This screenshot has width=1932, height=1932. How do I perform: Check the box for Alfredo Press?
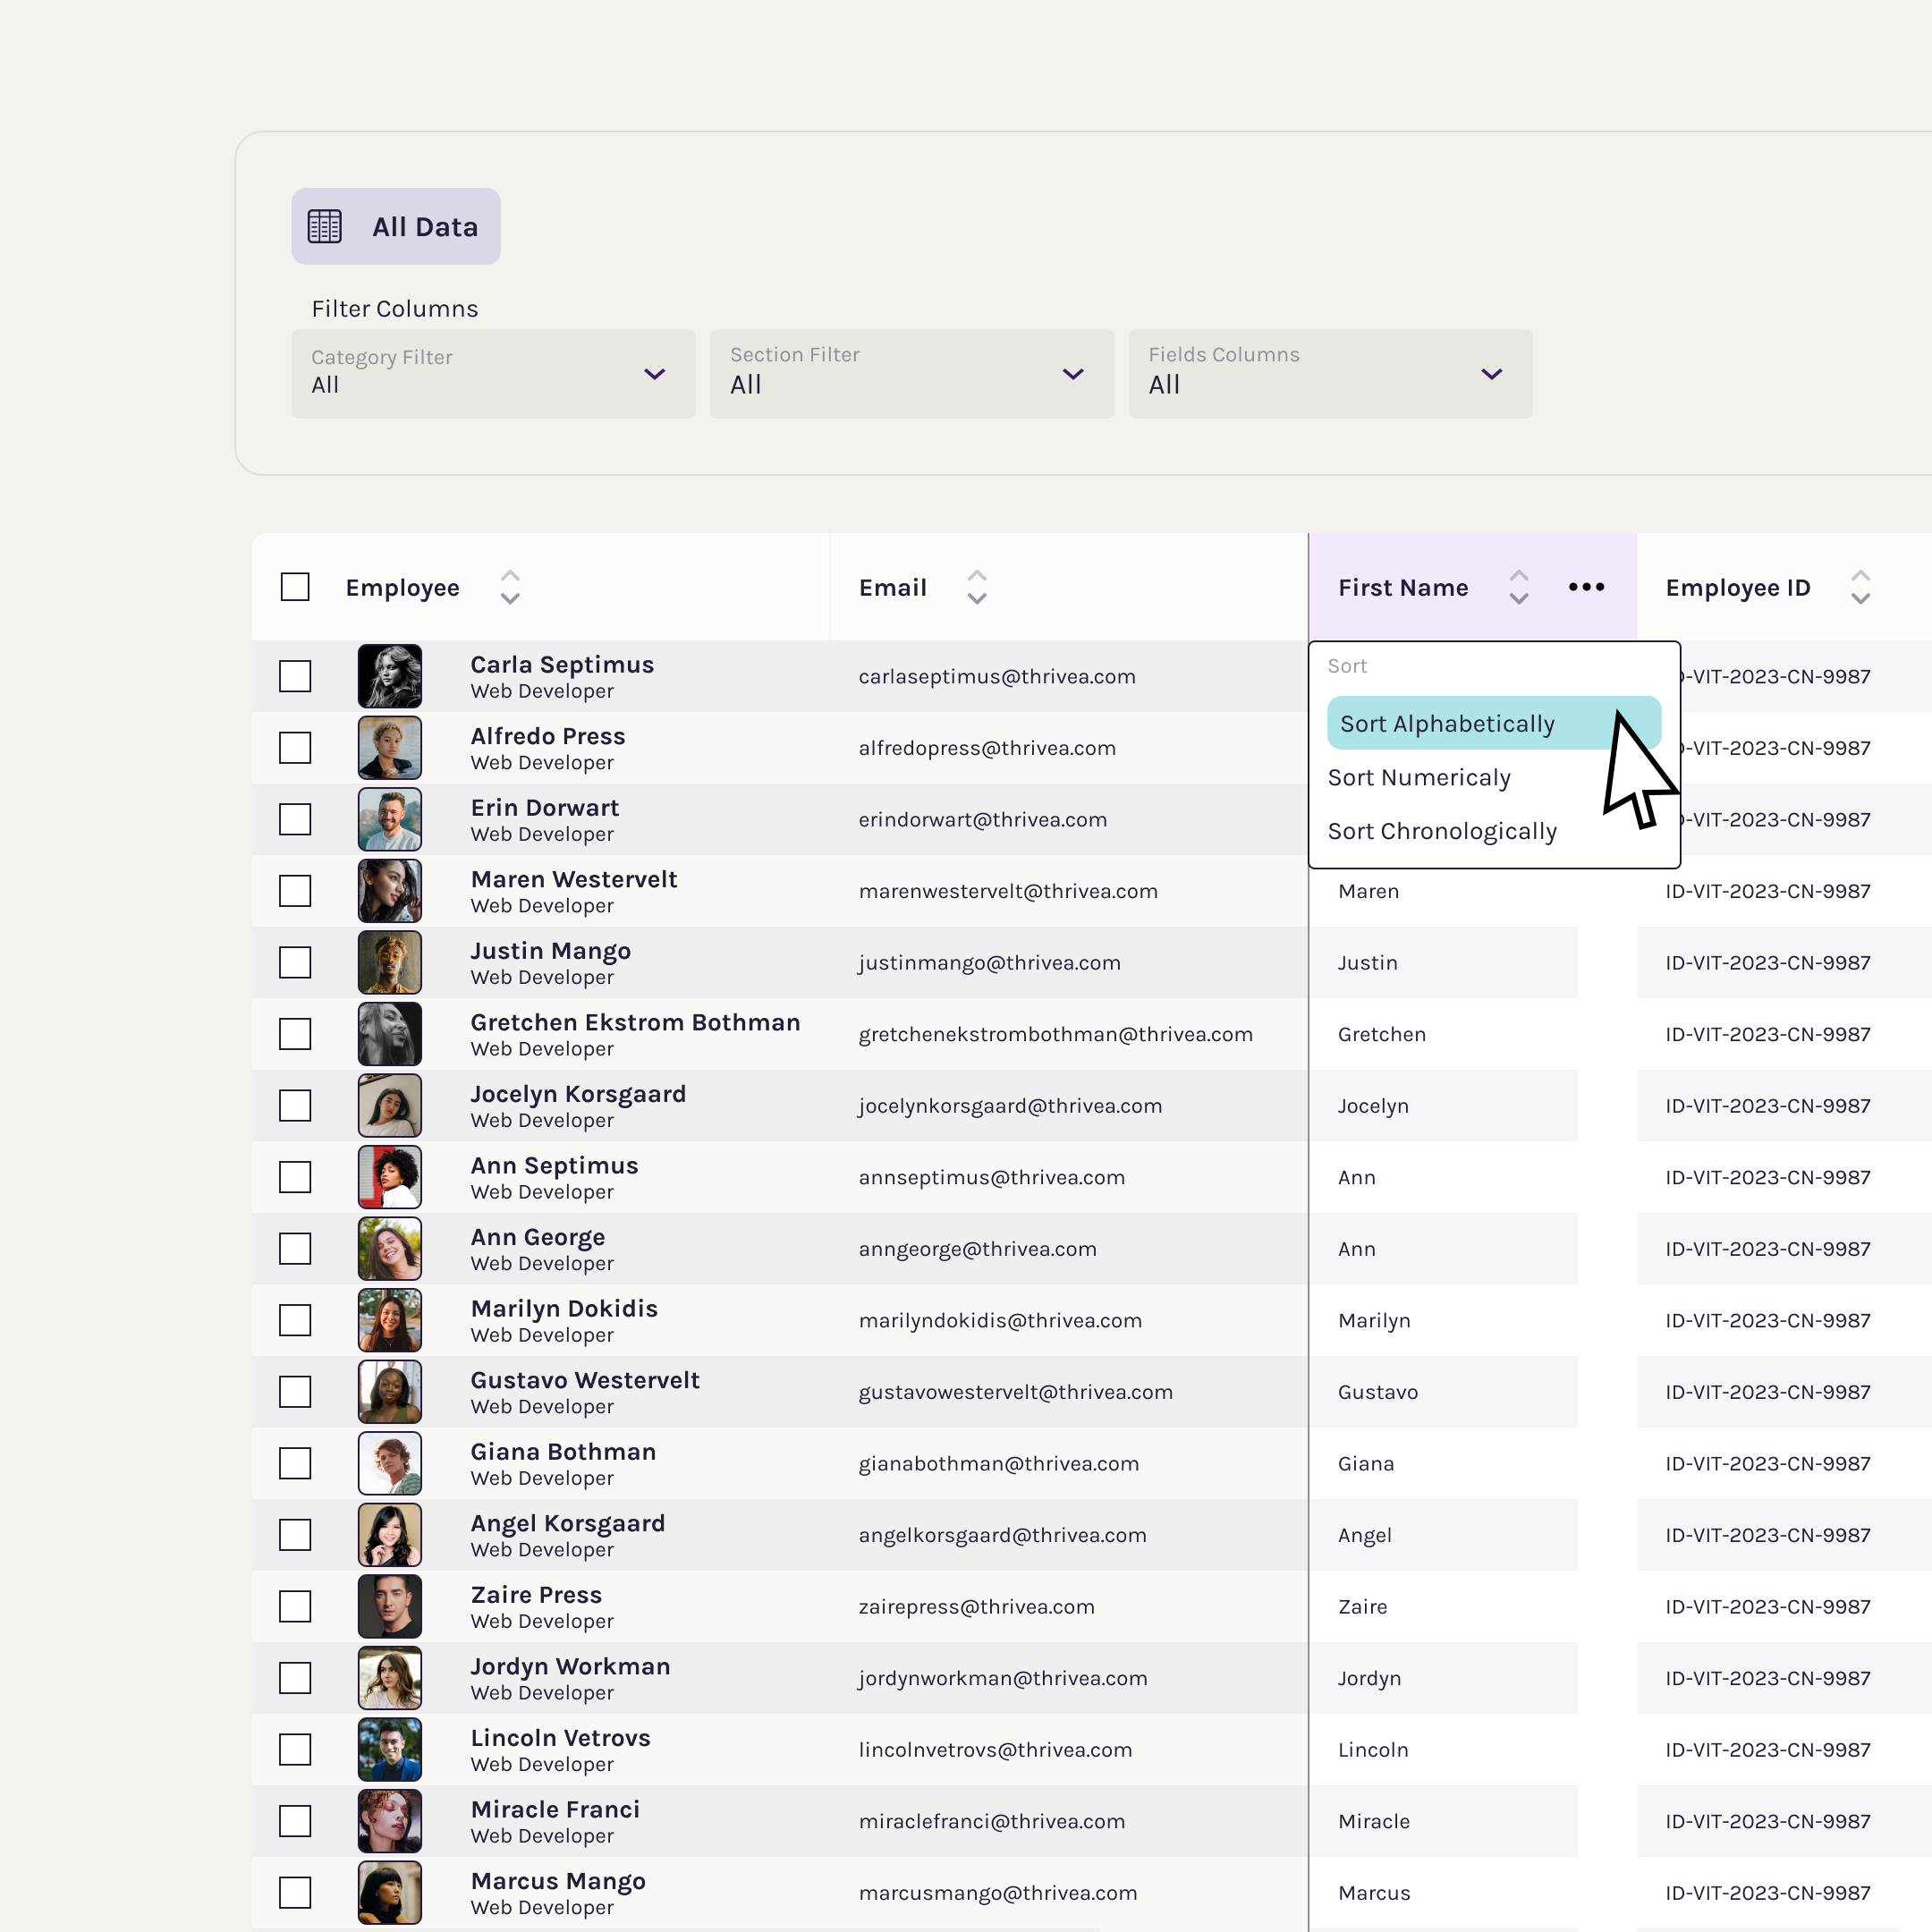tap(295, 748)
